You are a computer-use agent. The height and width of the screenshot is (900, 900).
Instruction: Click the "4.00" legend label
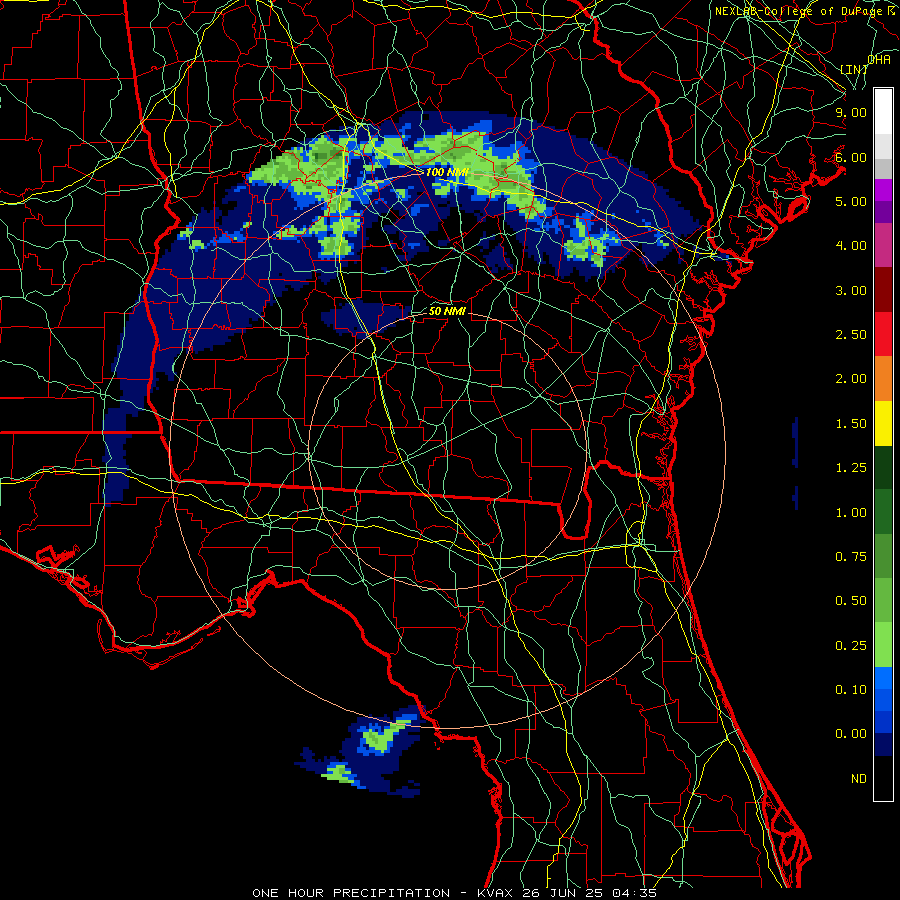tap(851, 246)
